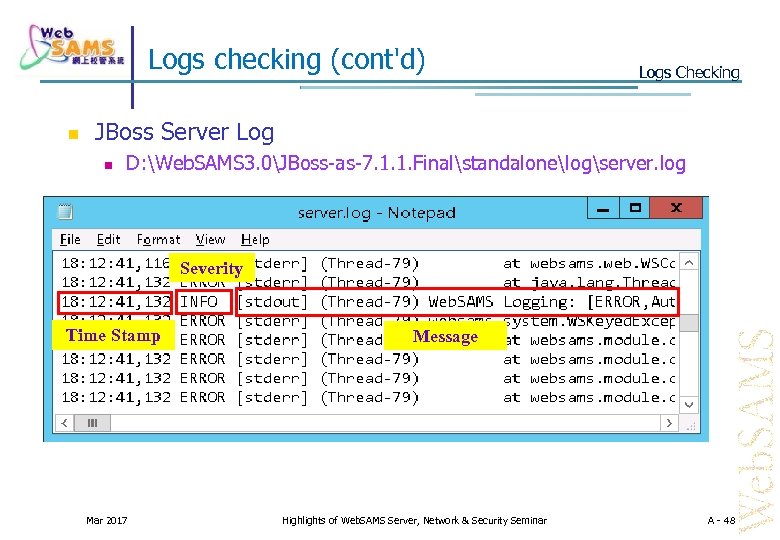Click the server.log file path text
Image resolution: width=780 pixels, height=540 pixels.
405,163
